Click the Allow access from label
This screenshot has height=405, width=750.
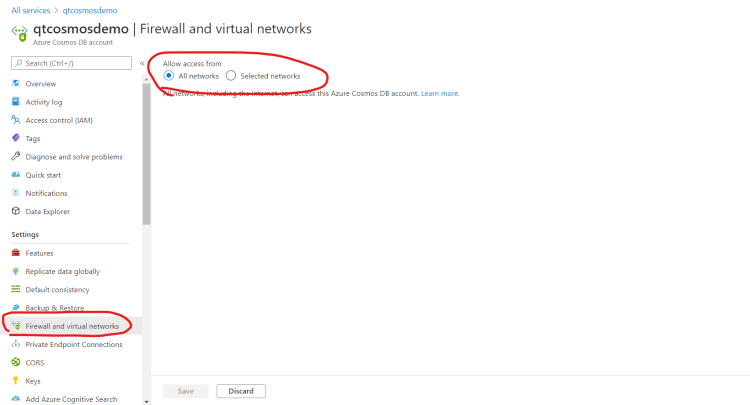coord(192,63)
